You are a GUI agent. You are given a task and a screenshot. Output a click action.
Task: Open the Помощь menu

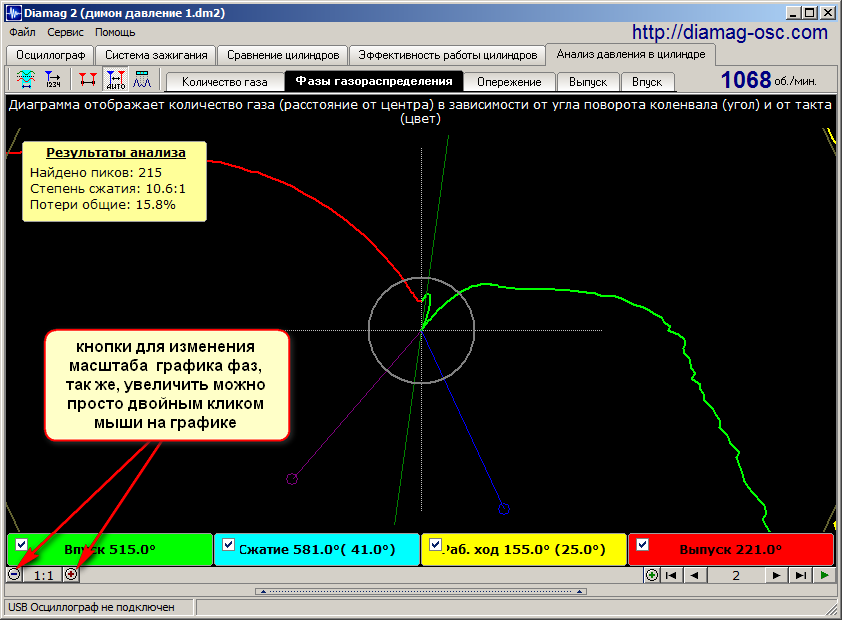coord(115,32)
